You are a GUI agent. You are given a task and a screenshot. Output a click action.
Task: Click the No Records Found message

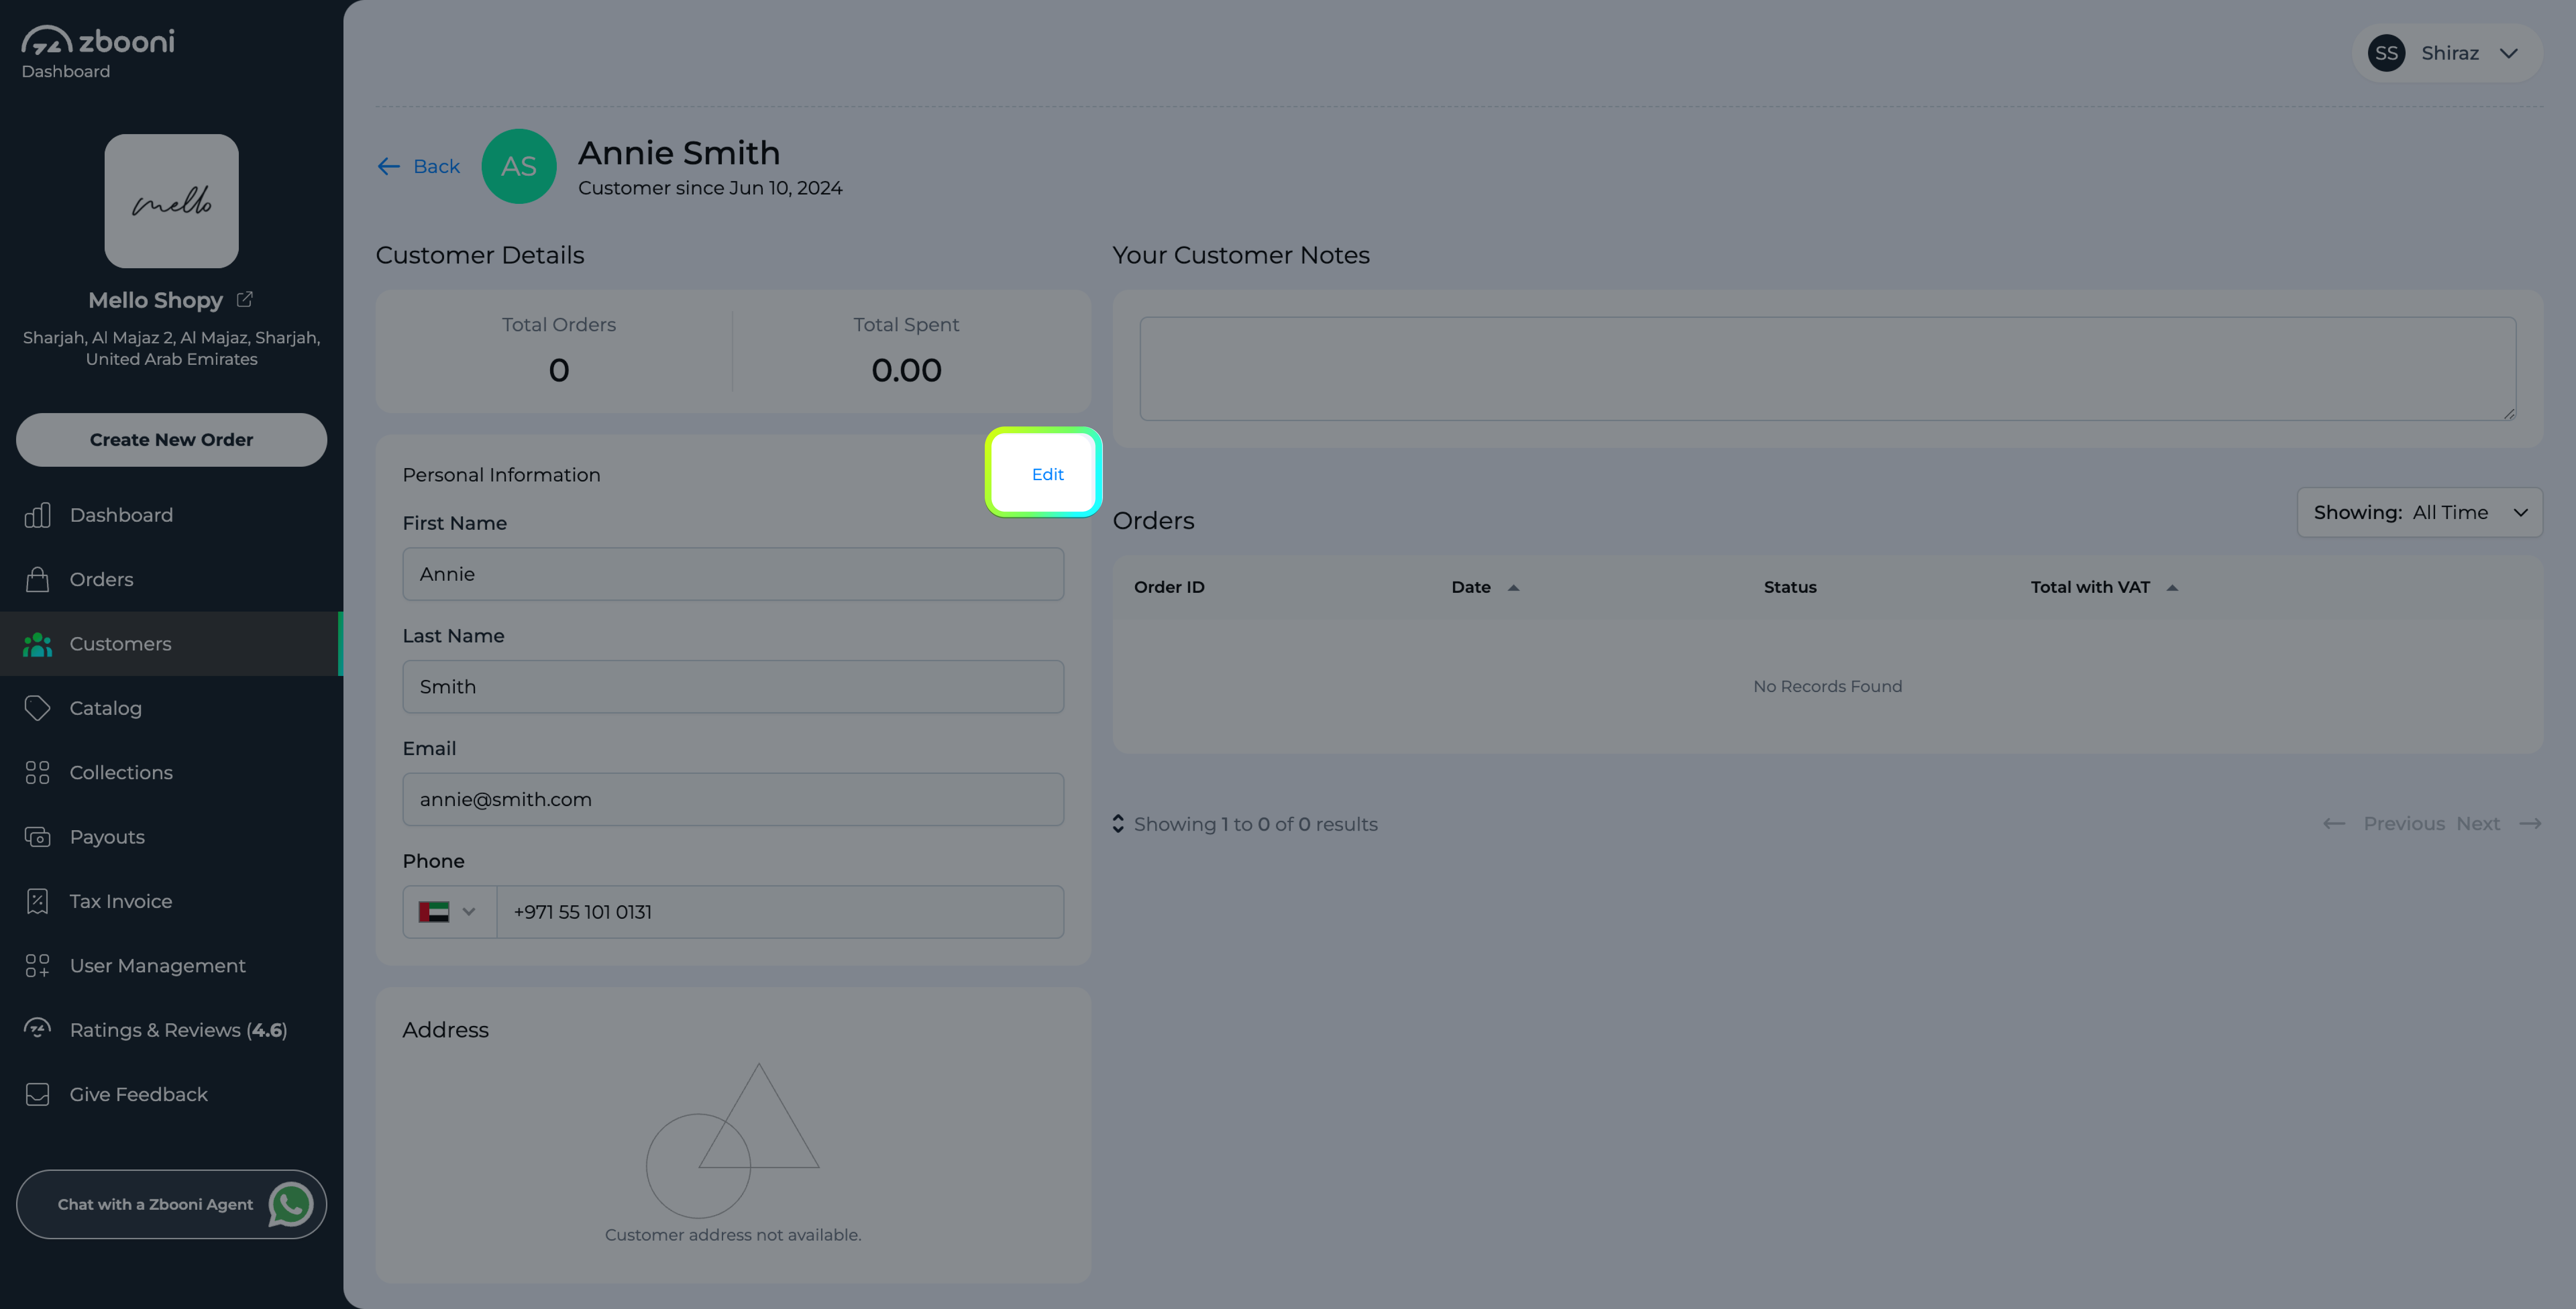[1827, 686]
